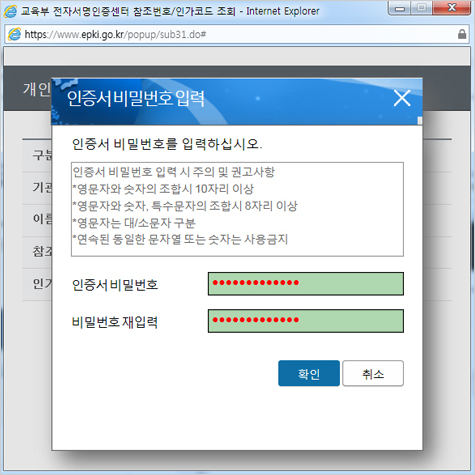Click the line *영문자와 숫자의 조합시 10자리 이상
475x475 pixels.
pyautogui.click(x=163, y=189)
